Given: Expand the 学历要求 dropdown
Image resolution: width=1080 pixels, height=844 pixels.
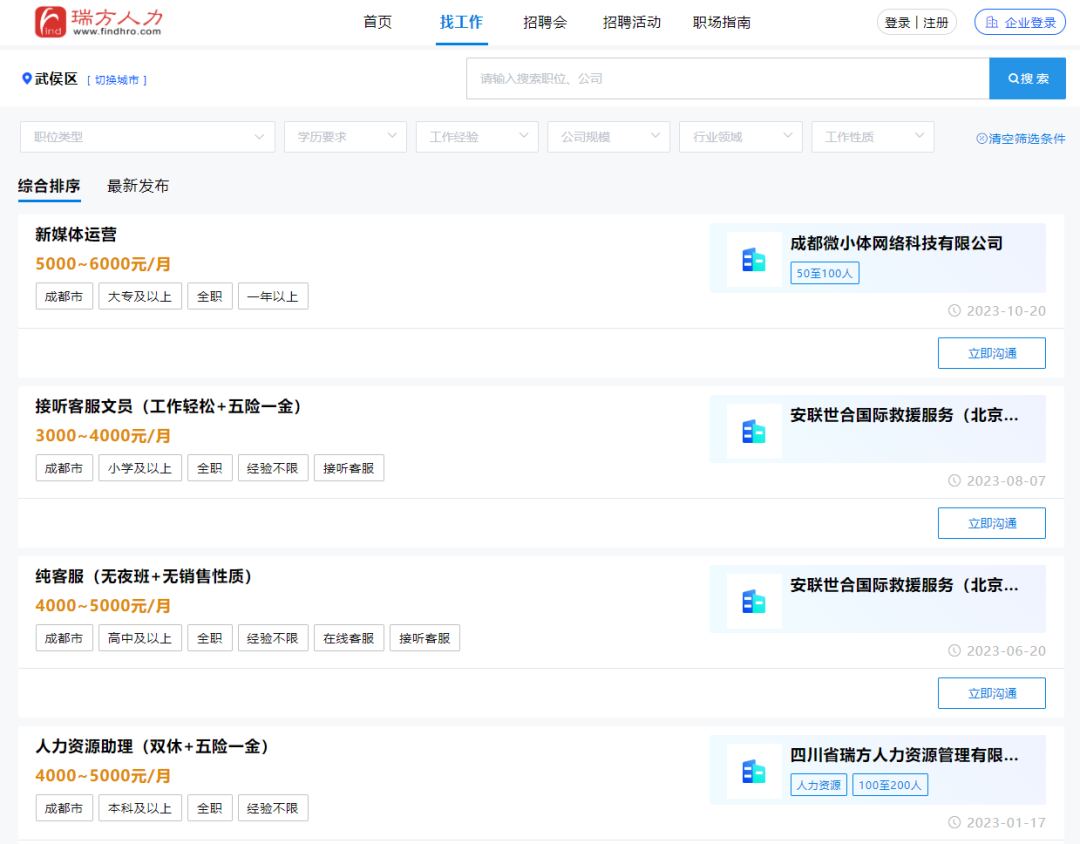Looking at the screenshot, I should pyautogui.click(x=345, y=137).
